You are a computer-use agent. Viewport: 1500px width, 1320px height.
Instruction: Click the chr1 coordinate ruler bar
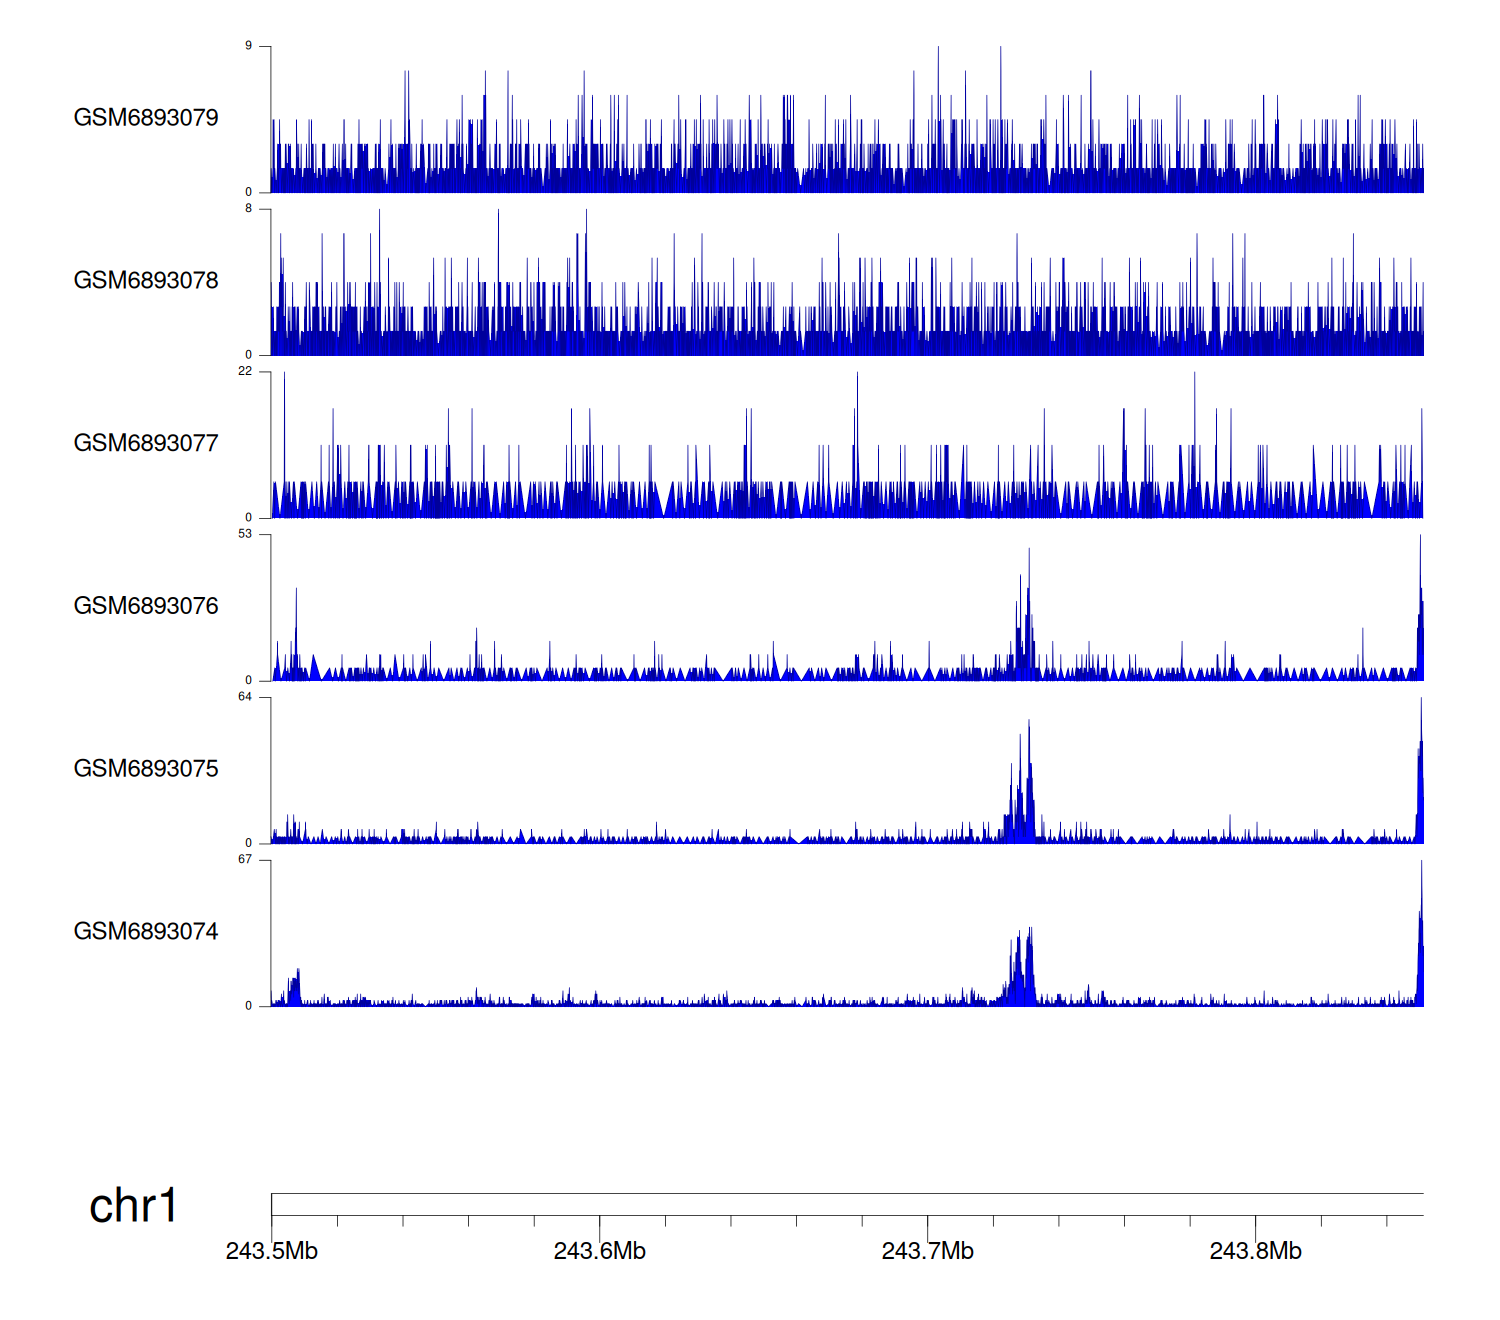[846, 1204]
